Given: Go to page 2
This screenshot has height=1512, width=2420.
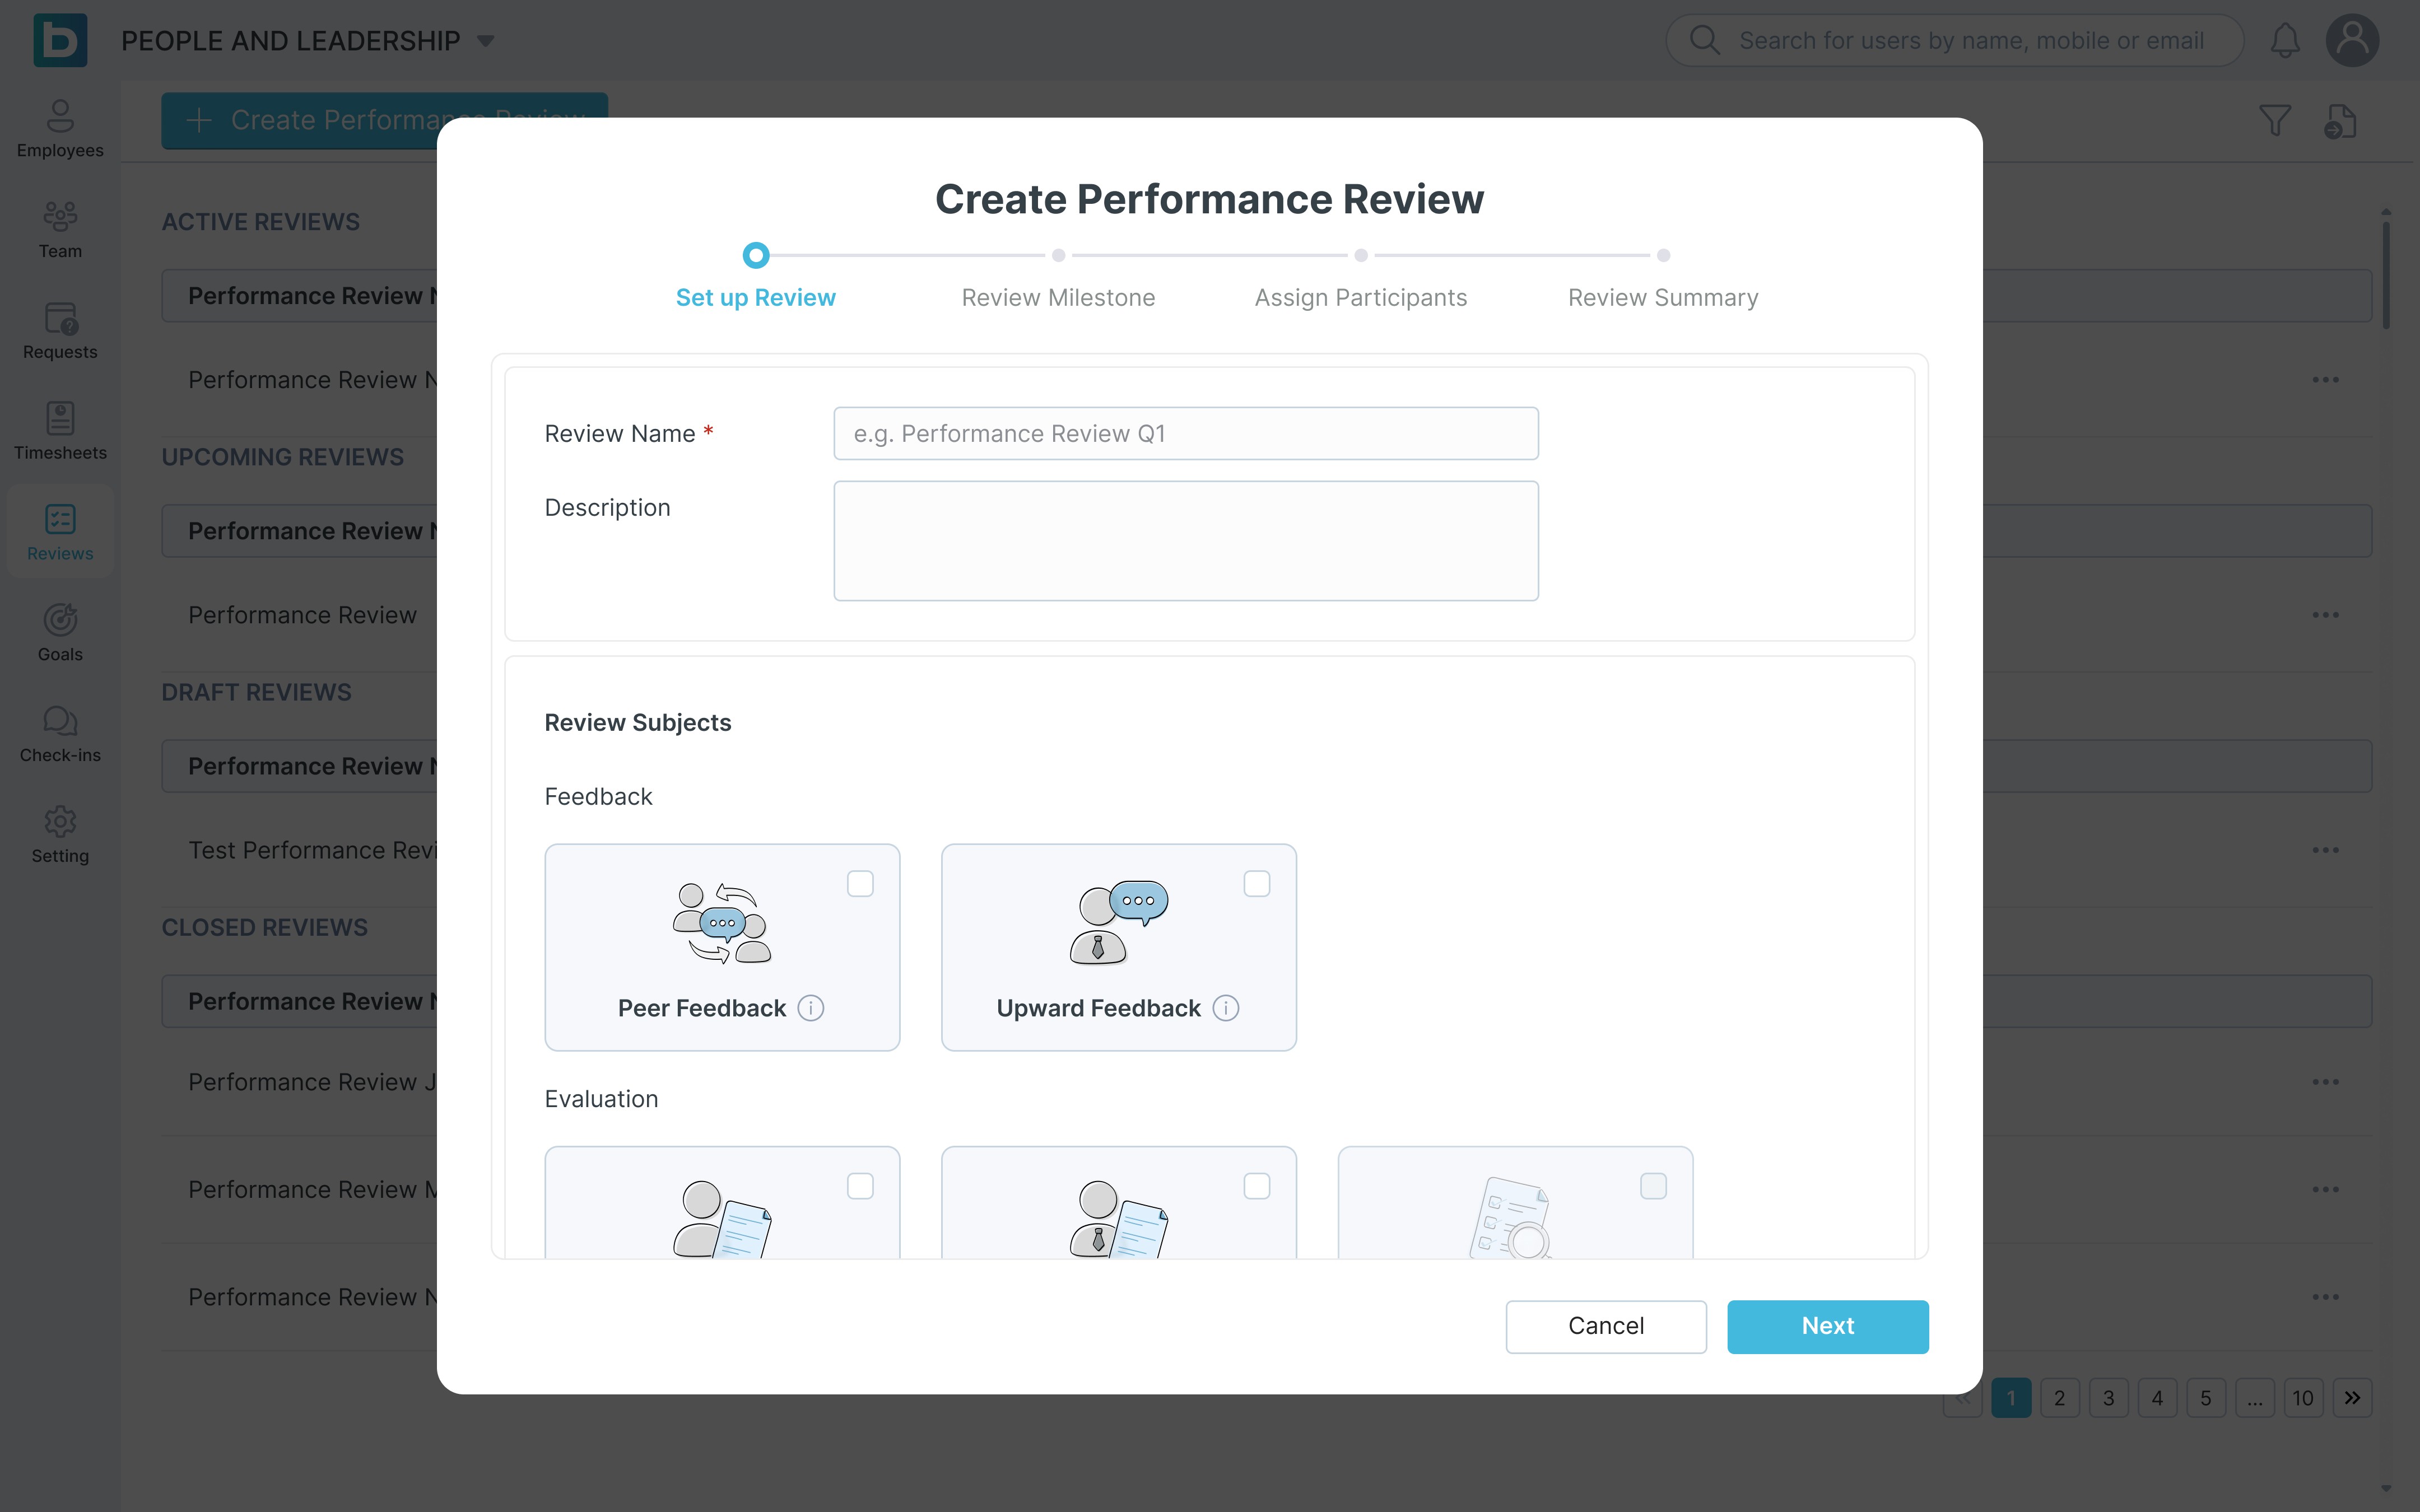Looking at the screenshot, I should click(x=2060, y=1398).
